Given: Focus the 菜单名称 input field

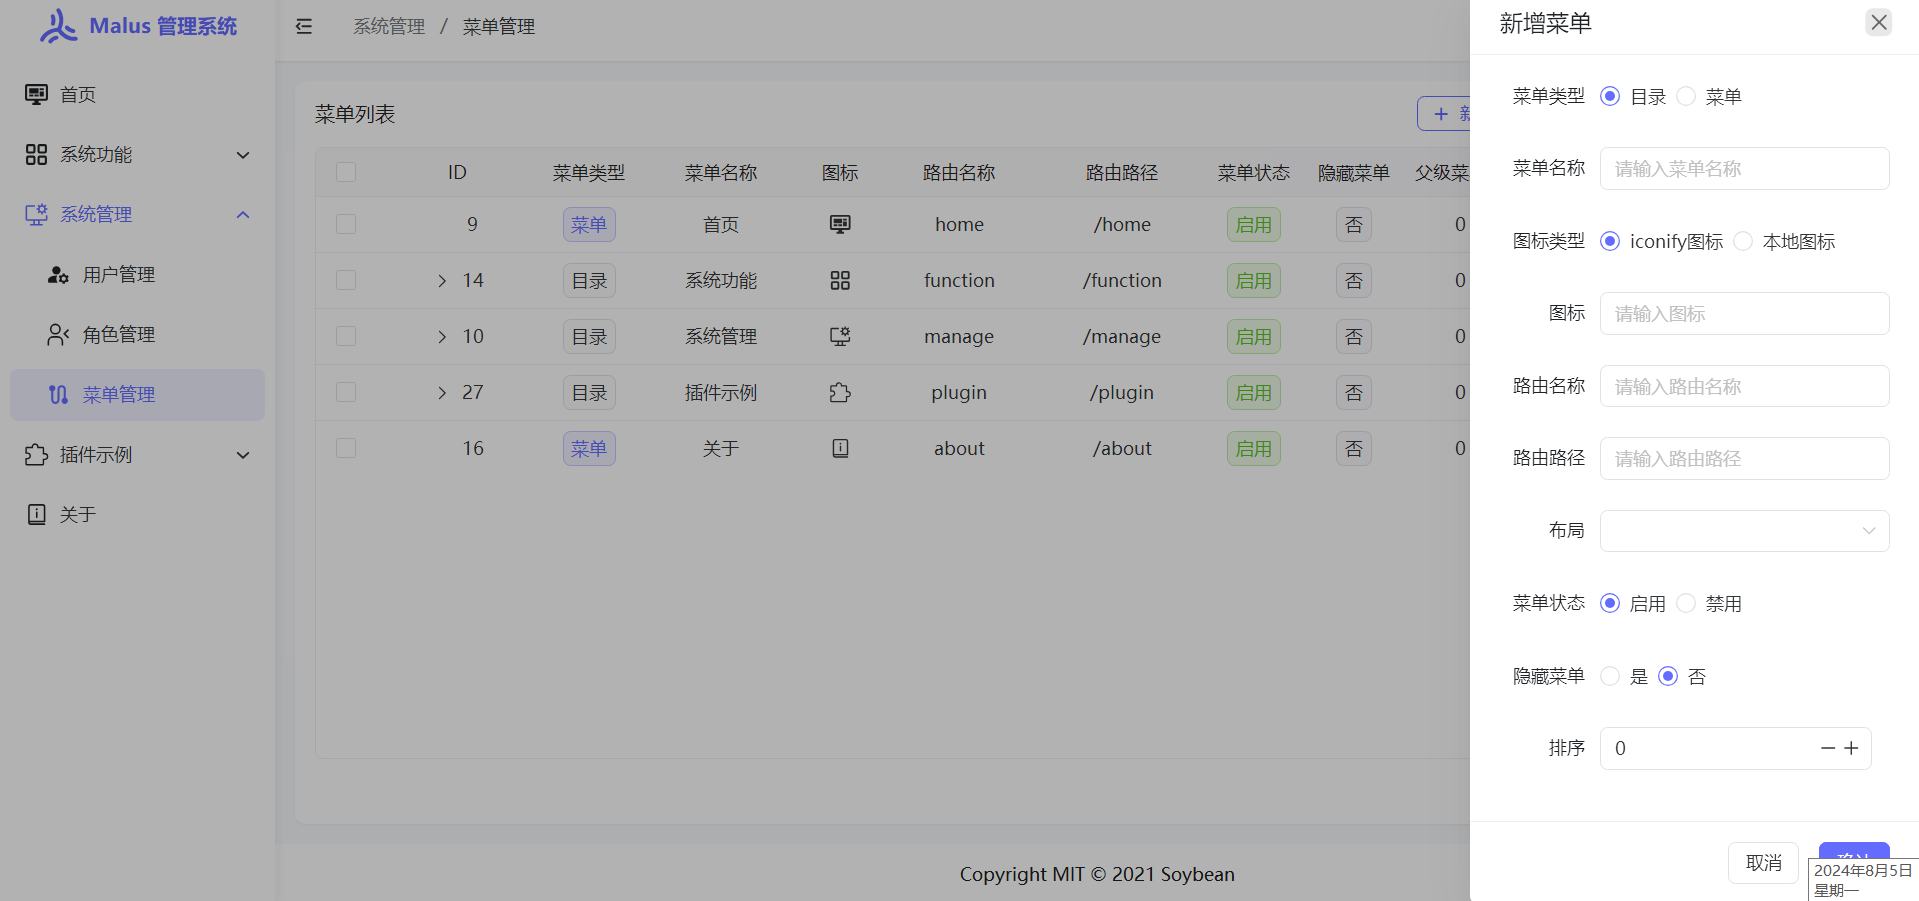Looking at the screenshot, I should [x=1744, y=169].
